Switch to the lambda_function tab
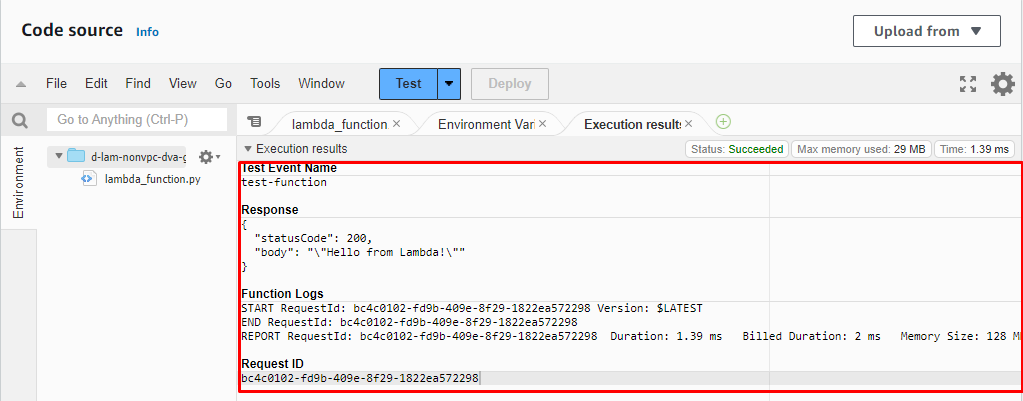The height and width of the screenshot is (401, 1023). (x=338, y=124)
